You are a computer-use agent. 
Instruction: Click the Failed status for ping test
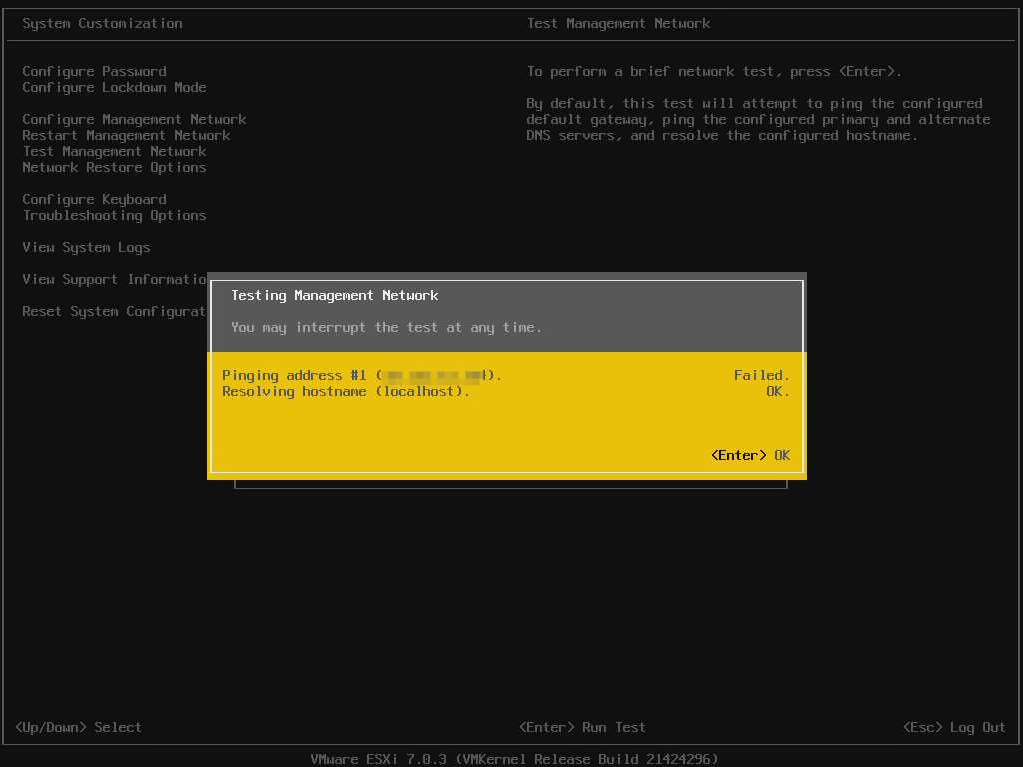(x=761, y=375)
